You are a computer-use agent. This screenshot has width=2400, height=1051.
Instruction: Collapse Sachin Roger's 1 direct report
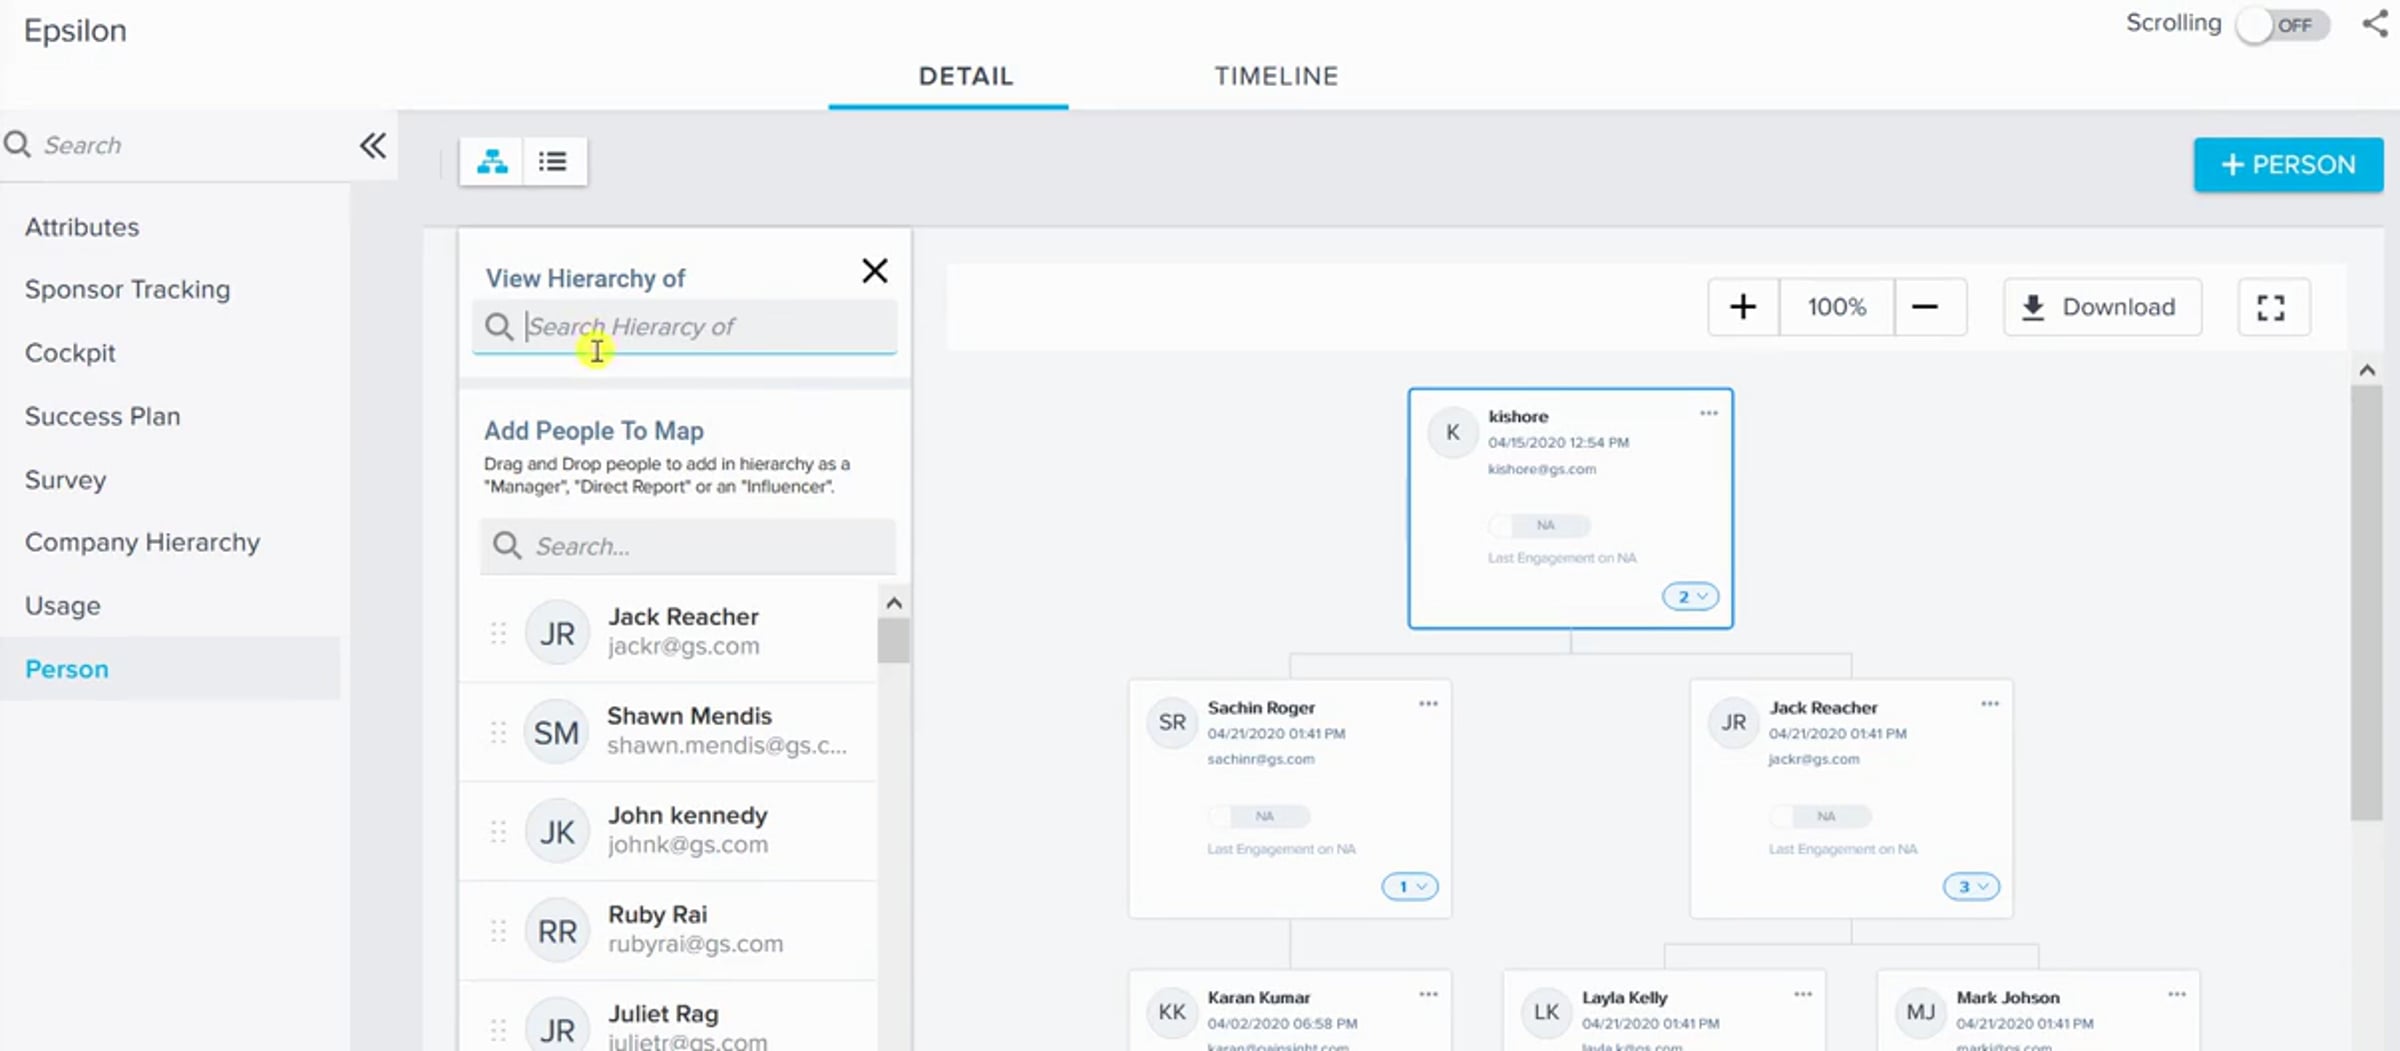[1410, 887]
